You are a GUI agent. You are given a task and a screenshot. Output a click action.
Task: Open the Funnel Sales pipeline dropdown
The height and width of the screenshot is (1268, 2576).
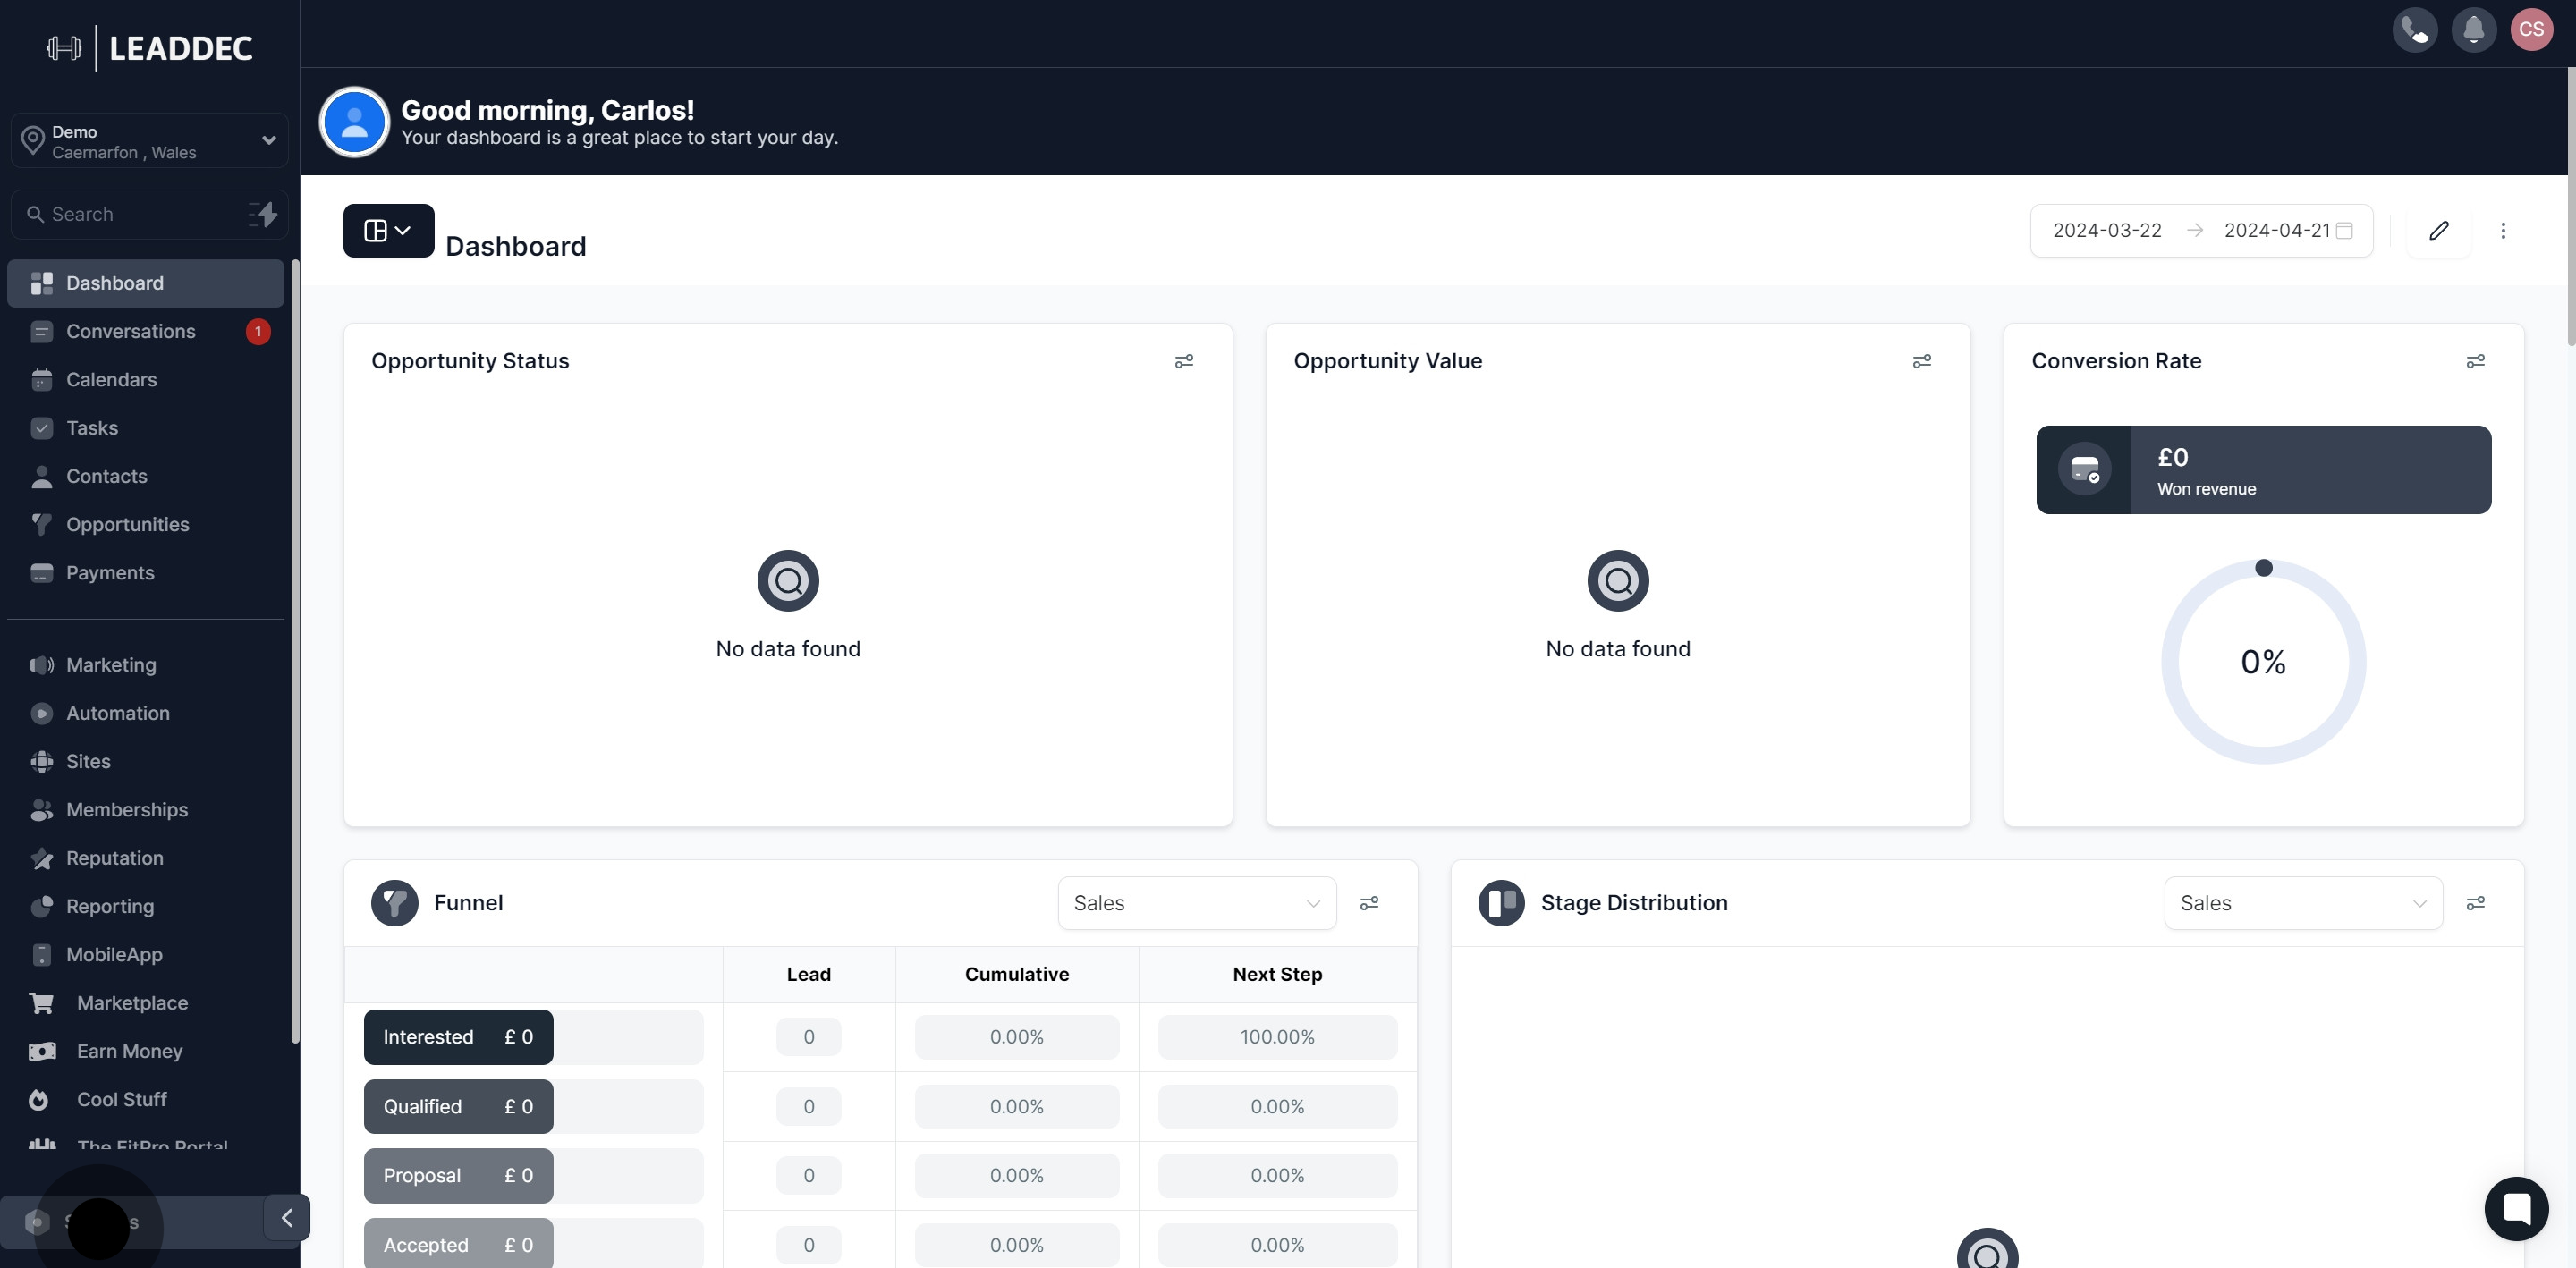(1197, 903)
